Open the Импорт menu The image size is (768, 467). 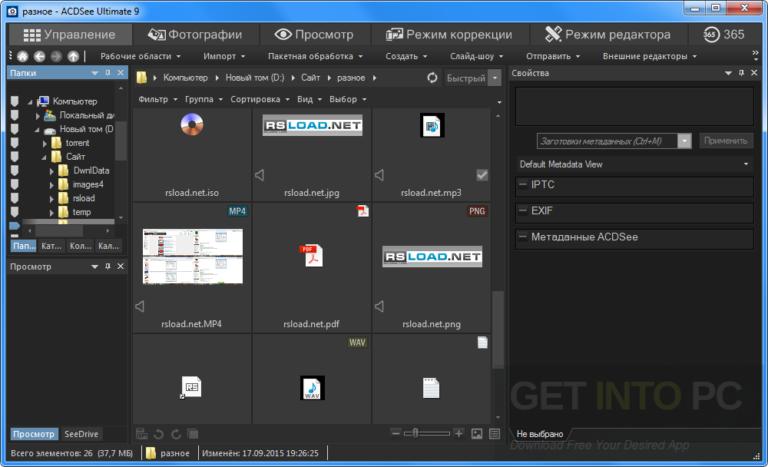pyautogui.click(x=224, y=56)
